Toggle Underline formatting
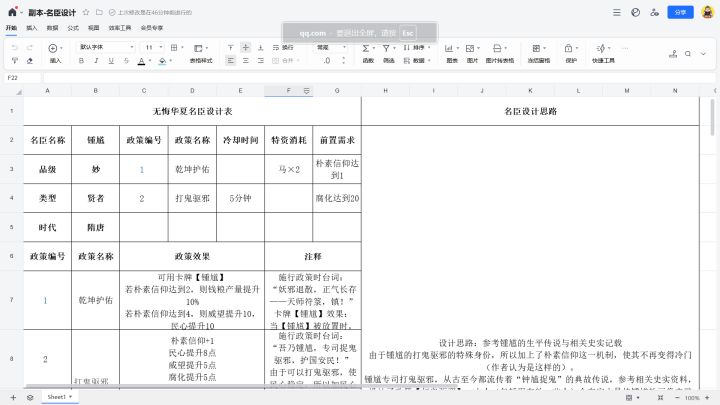Viewport: 720px width, 405px height. tap(111, 61)
